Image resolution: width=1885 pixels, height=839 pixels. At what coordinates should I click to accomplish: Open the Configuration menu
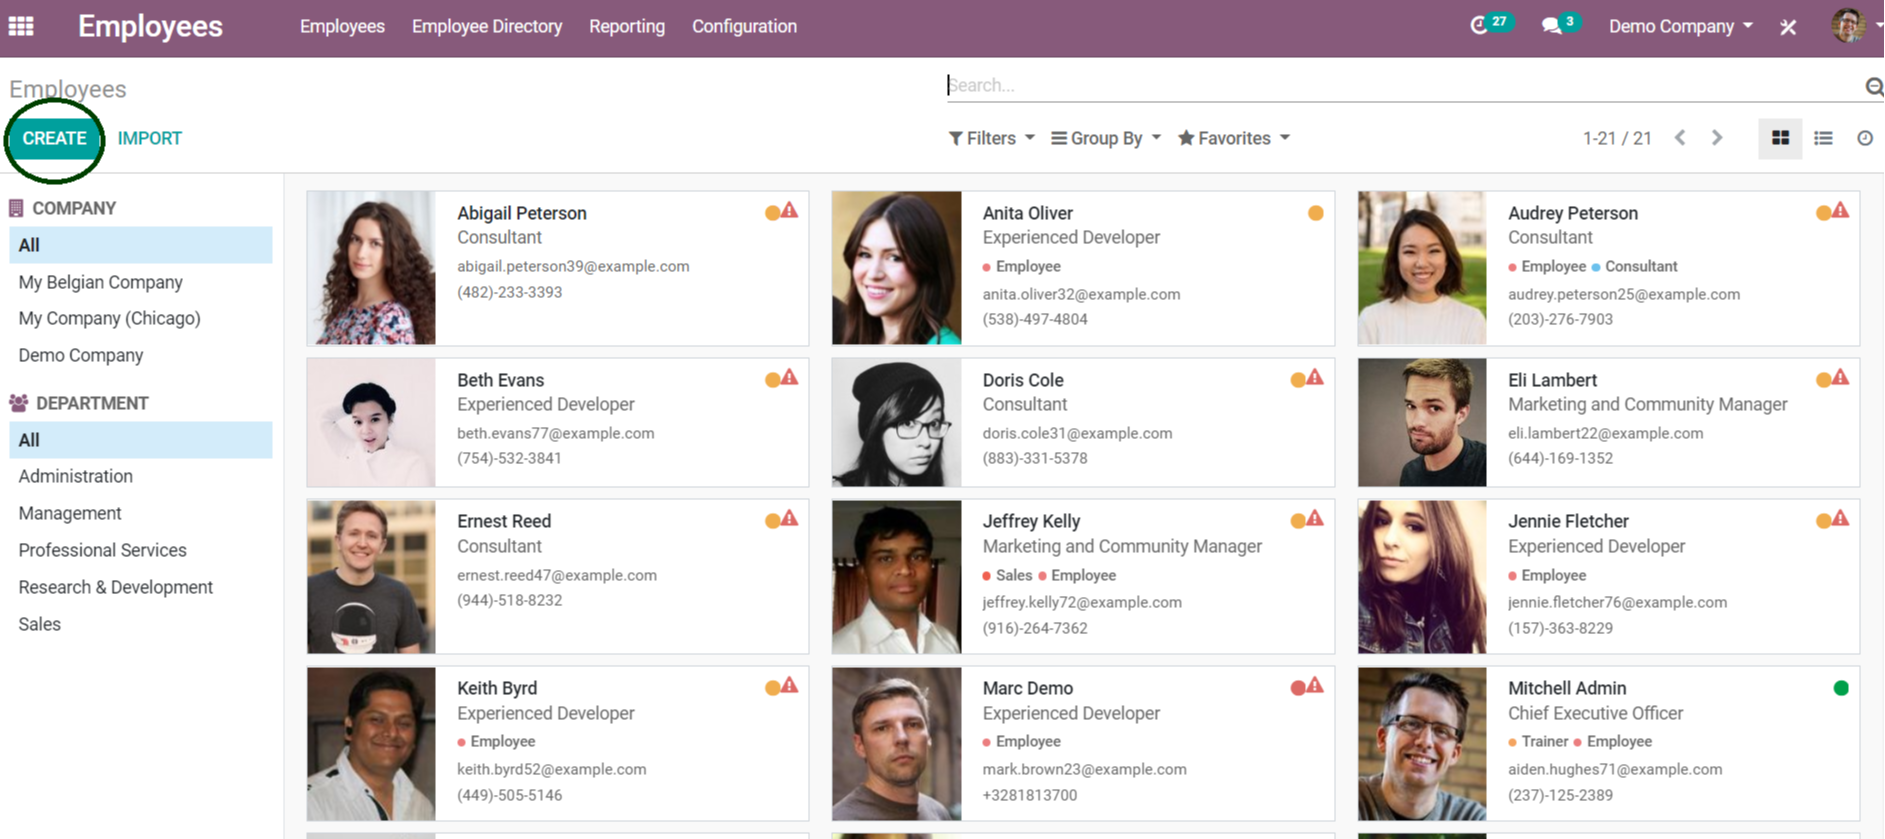pos(744,26)
